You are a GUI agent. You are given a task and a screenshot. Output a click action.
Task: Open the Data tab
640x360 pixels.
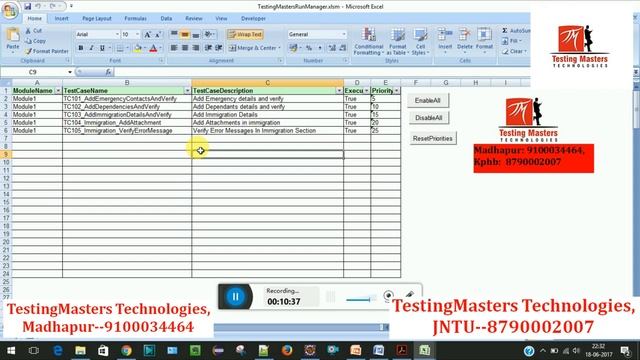(x=166, y=18)
